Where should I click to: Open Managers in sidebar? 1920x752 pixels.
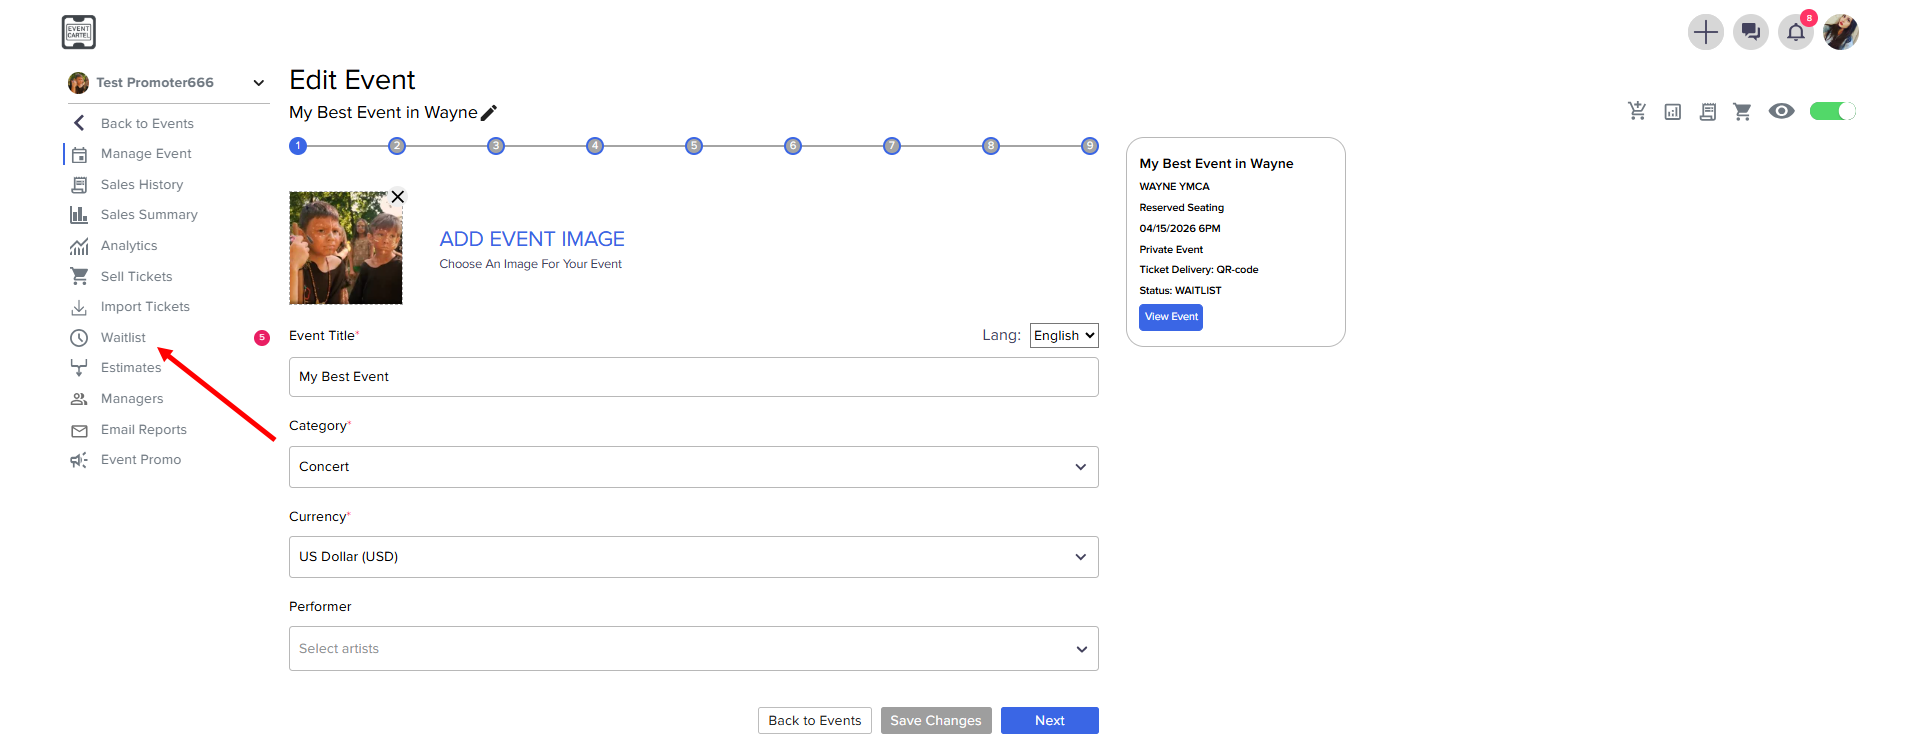coord(132,399)
